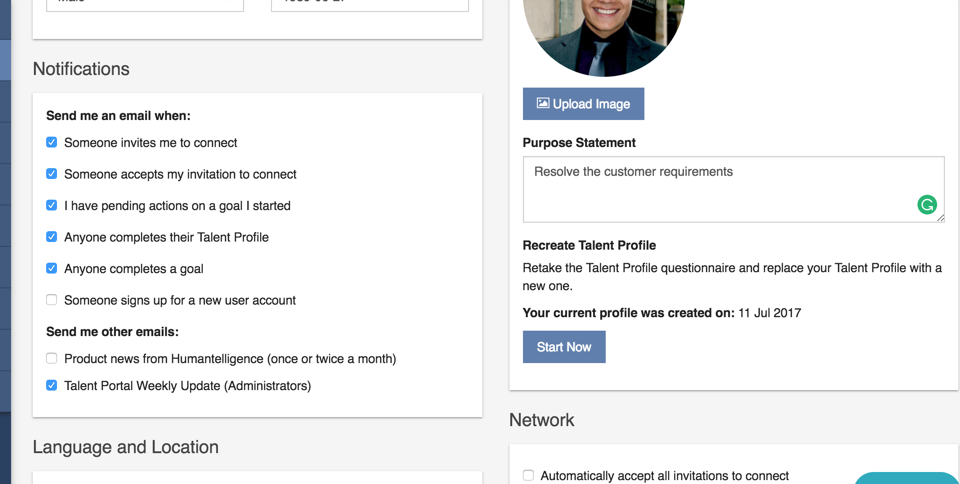Click the circular profile photo
The height and width of the screenshot is (484, 960).
coord(604,30)
